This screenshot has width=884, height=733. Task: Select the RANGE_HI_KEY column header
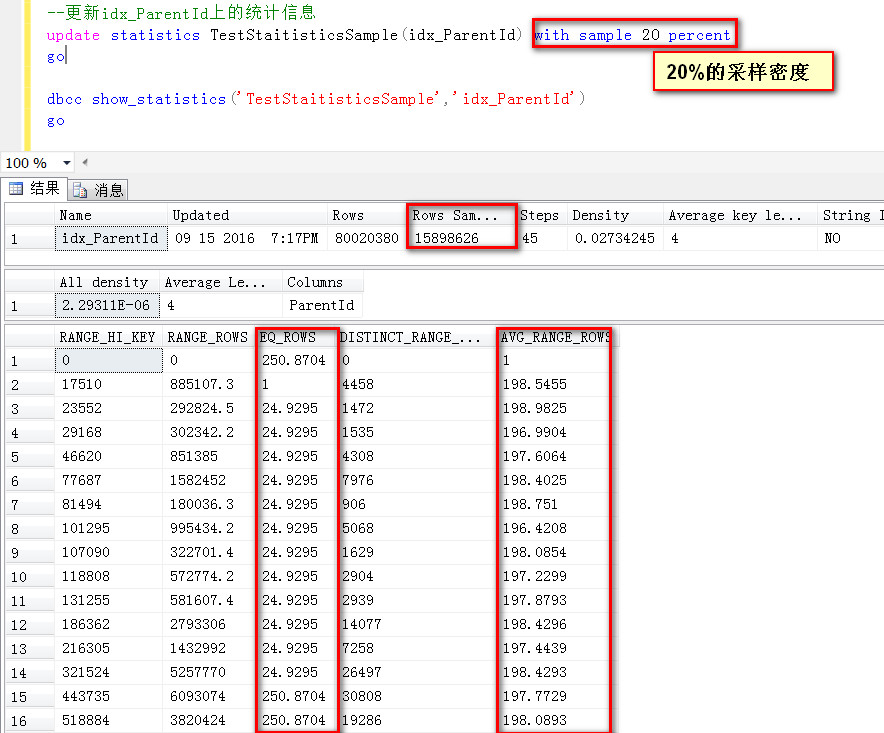108,337
